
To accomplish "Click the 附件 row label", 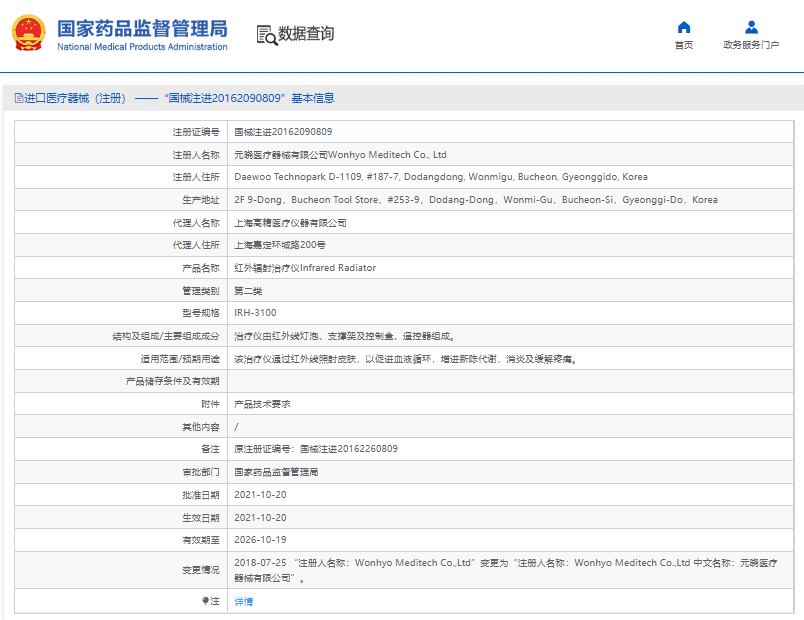I will (x=210, y=404).
